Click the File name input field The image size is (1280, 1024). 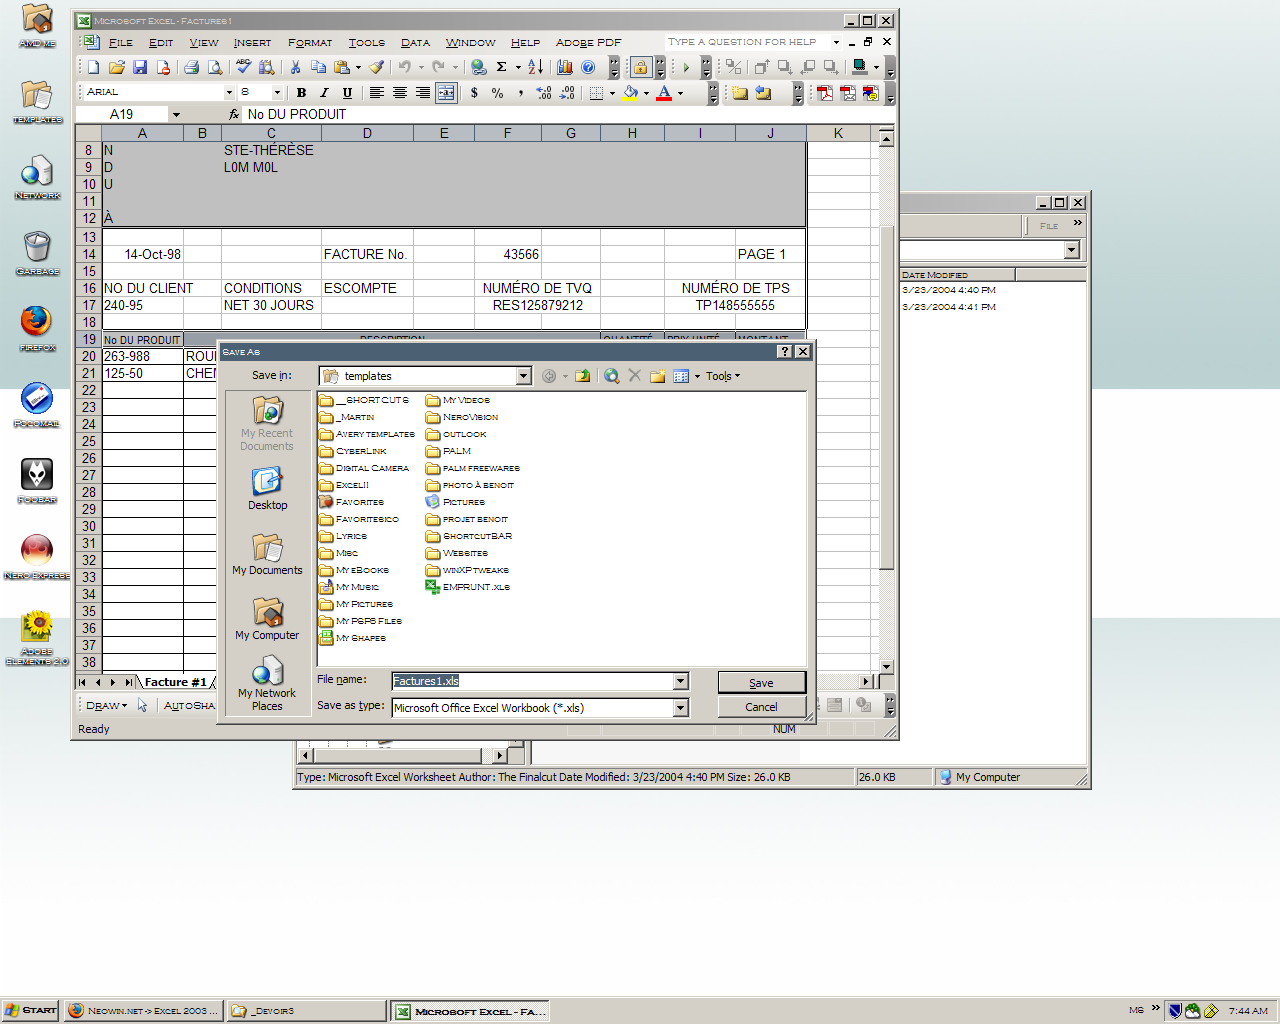coord(532,681)
